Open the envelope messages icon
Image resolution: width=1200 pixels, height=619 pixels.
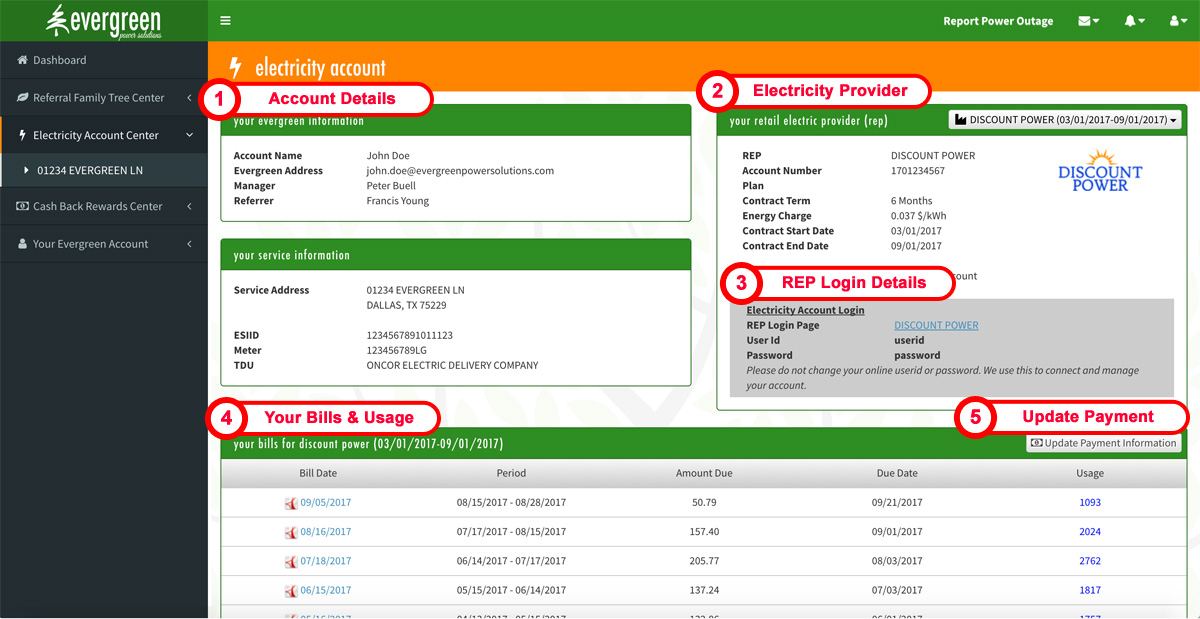pos(1088,21)
